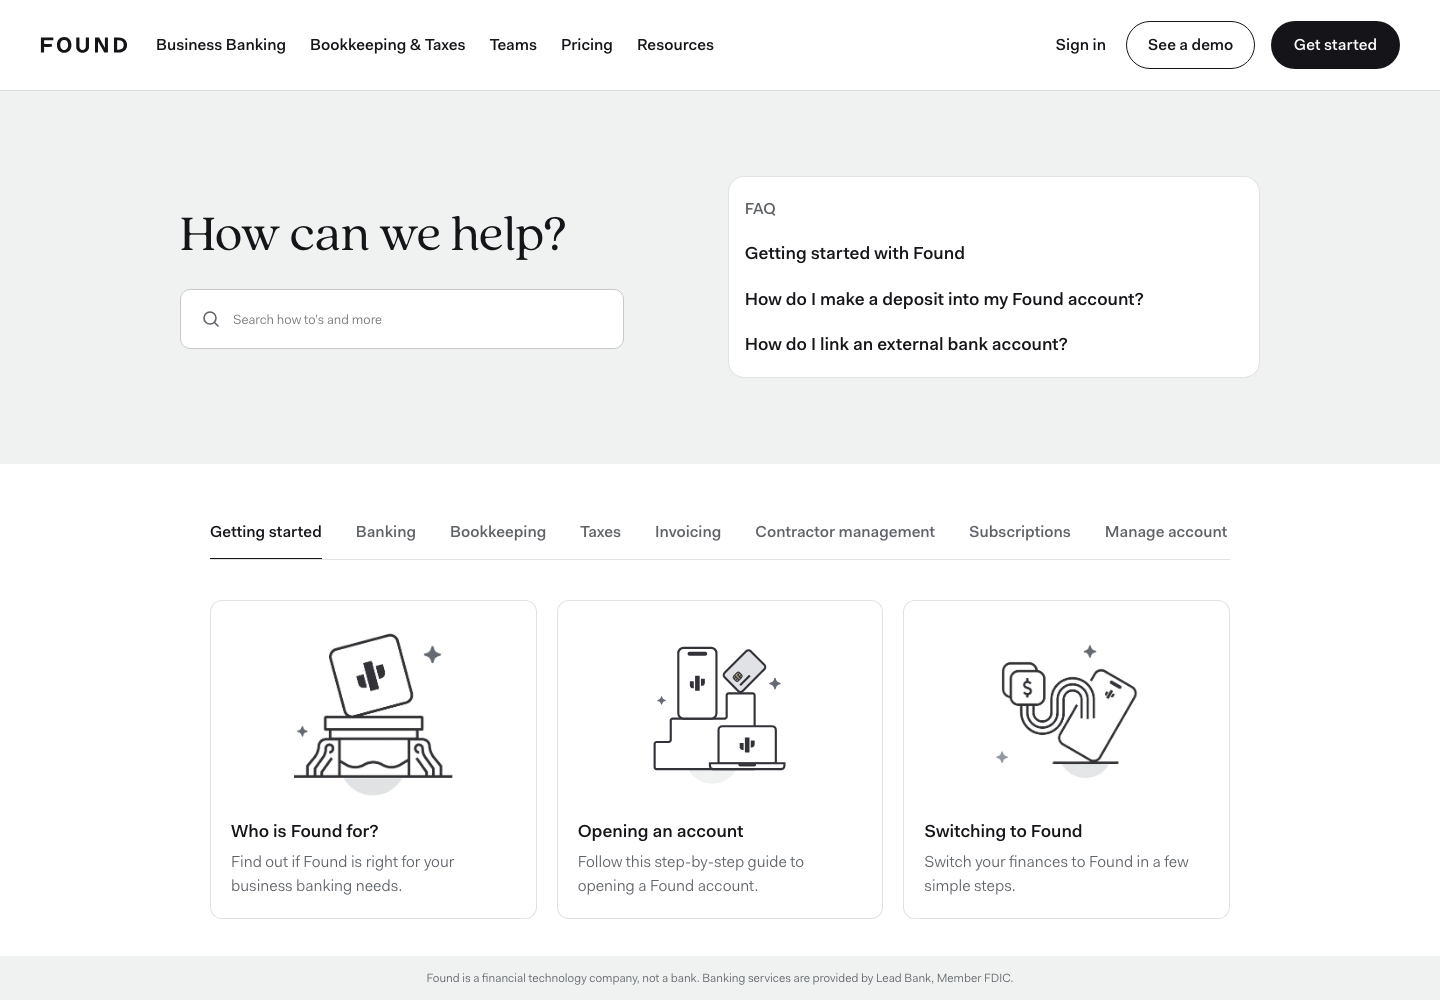Viewport: 1440px width, 1000px height.
Task: Go to the Teams page
Action: 513,45
